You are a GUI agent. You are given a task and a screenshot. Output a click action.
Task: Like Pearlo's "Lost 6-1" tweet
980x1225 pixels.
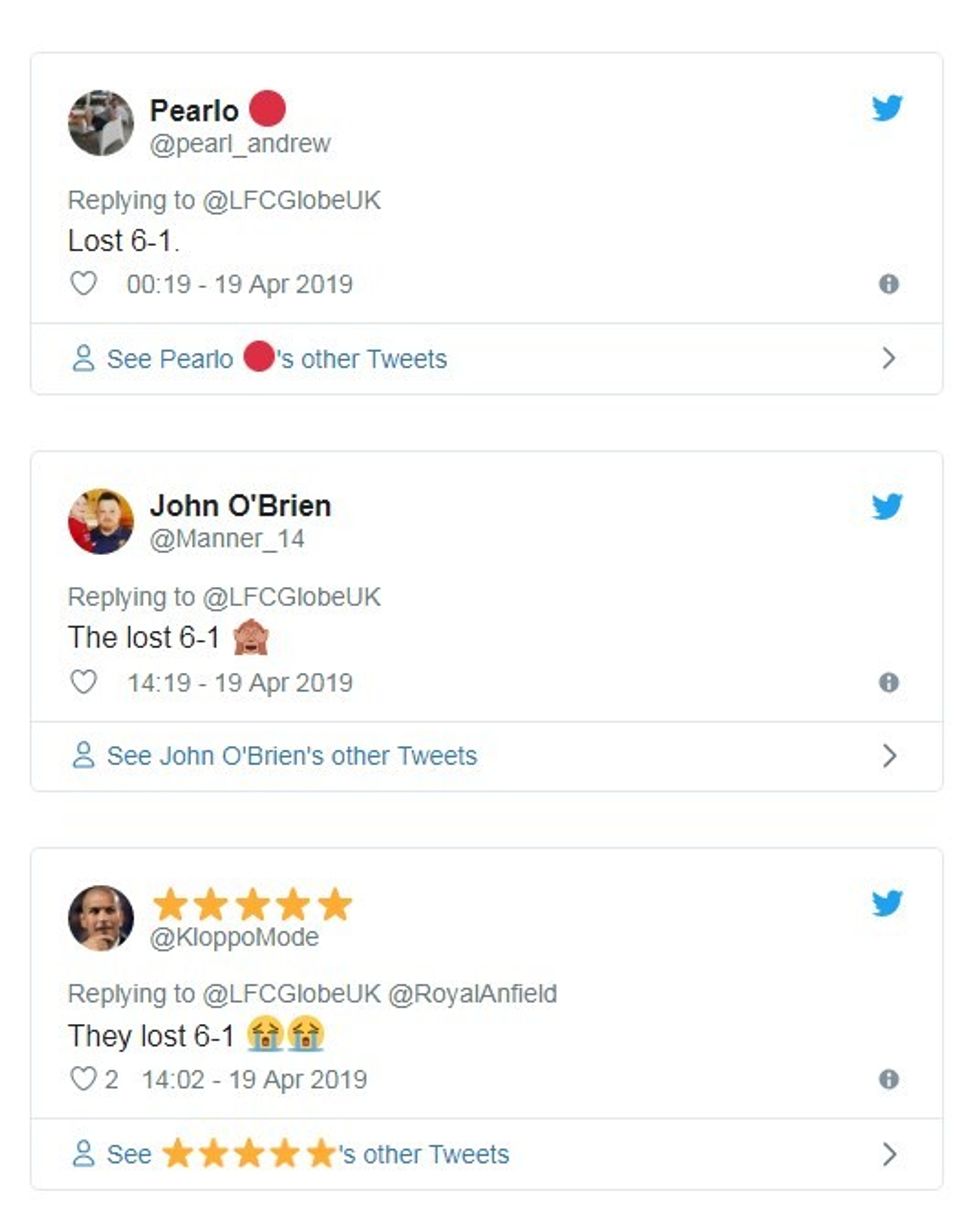pyautogui.click(x=83, y=284)
